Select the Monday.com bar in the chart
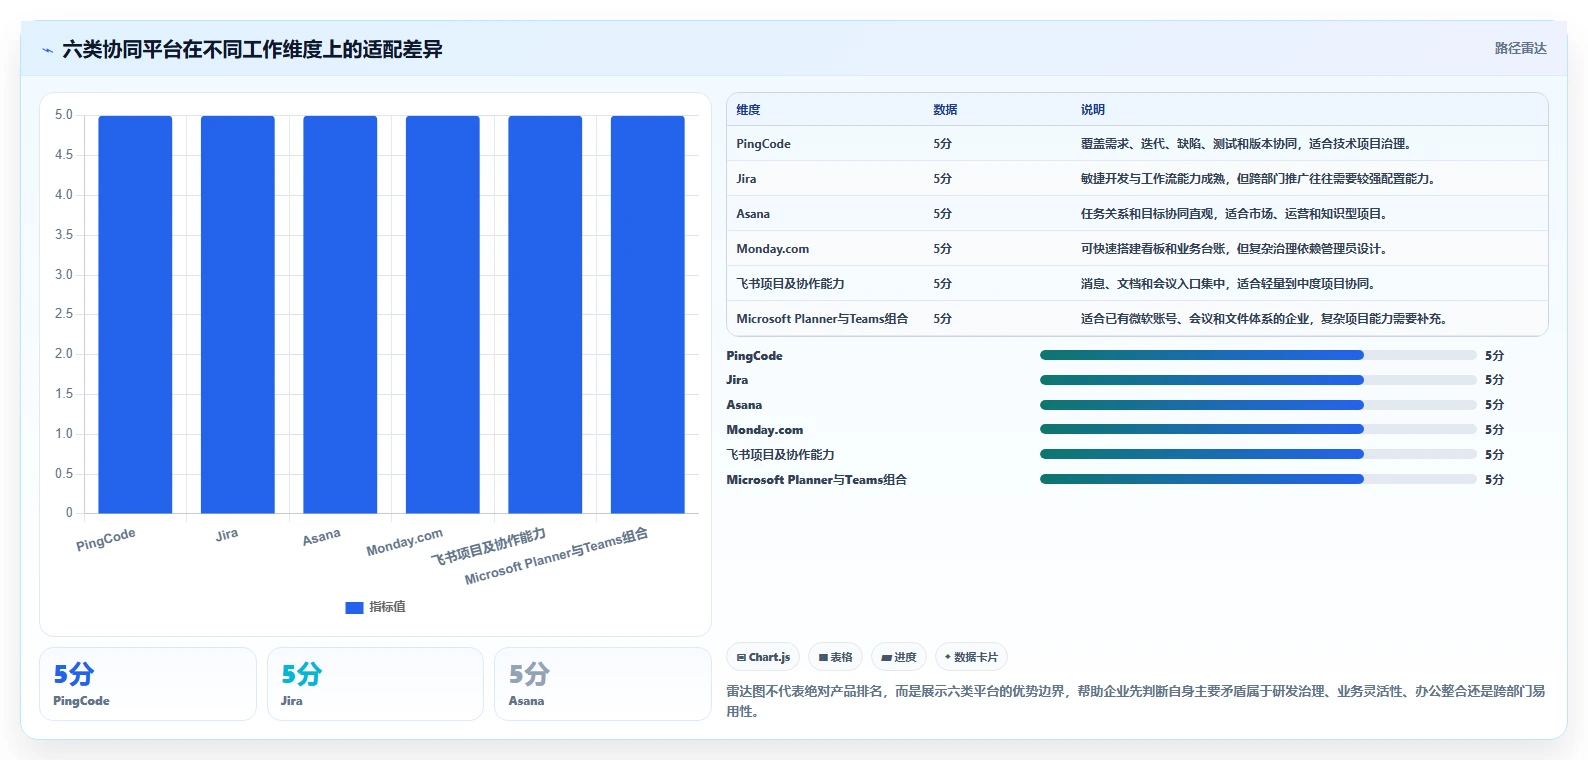Screen dimensions: 1588x760 443,314
